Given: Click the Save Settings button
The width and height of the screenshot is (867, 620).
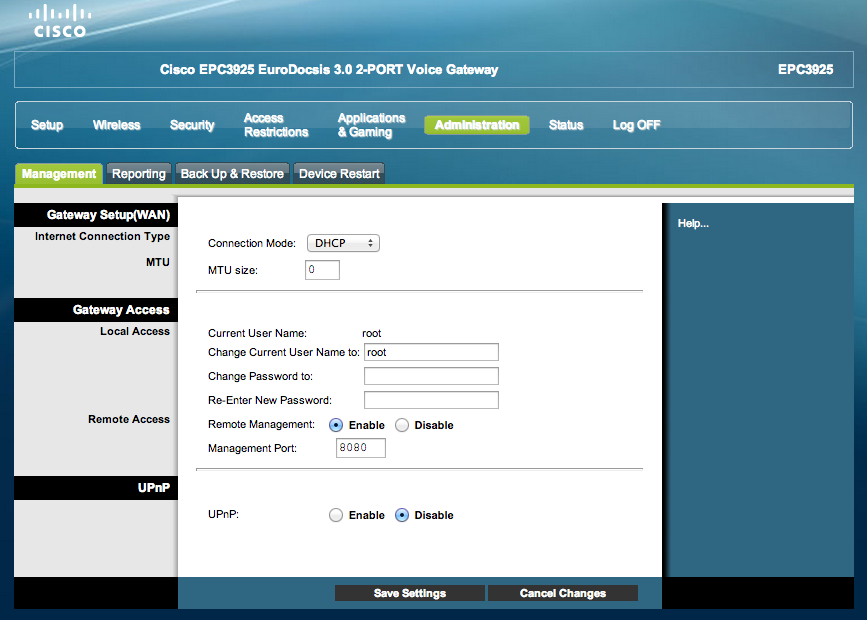Looking at the screenshot, I should [410, 593].
